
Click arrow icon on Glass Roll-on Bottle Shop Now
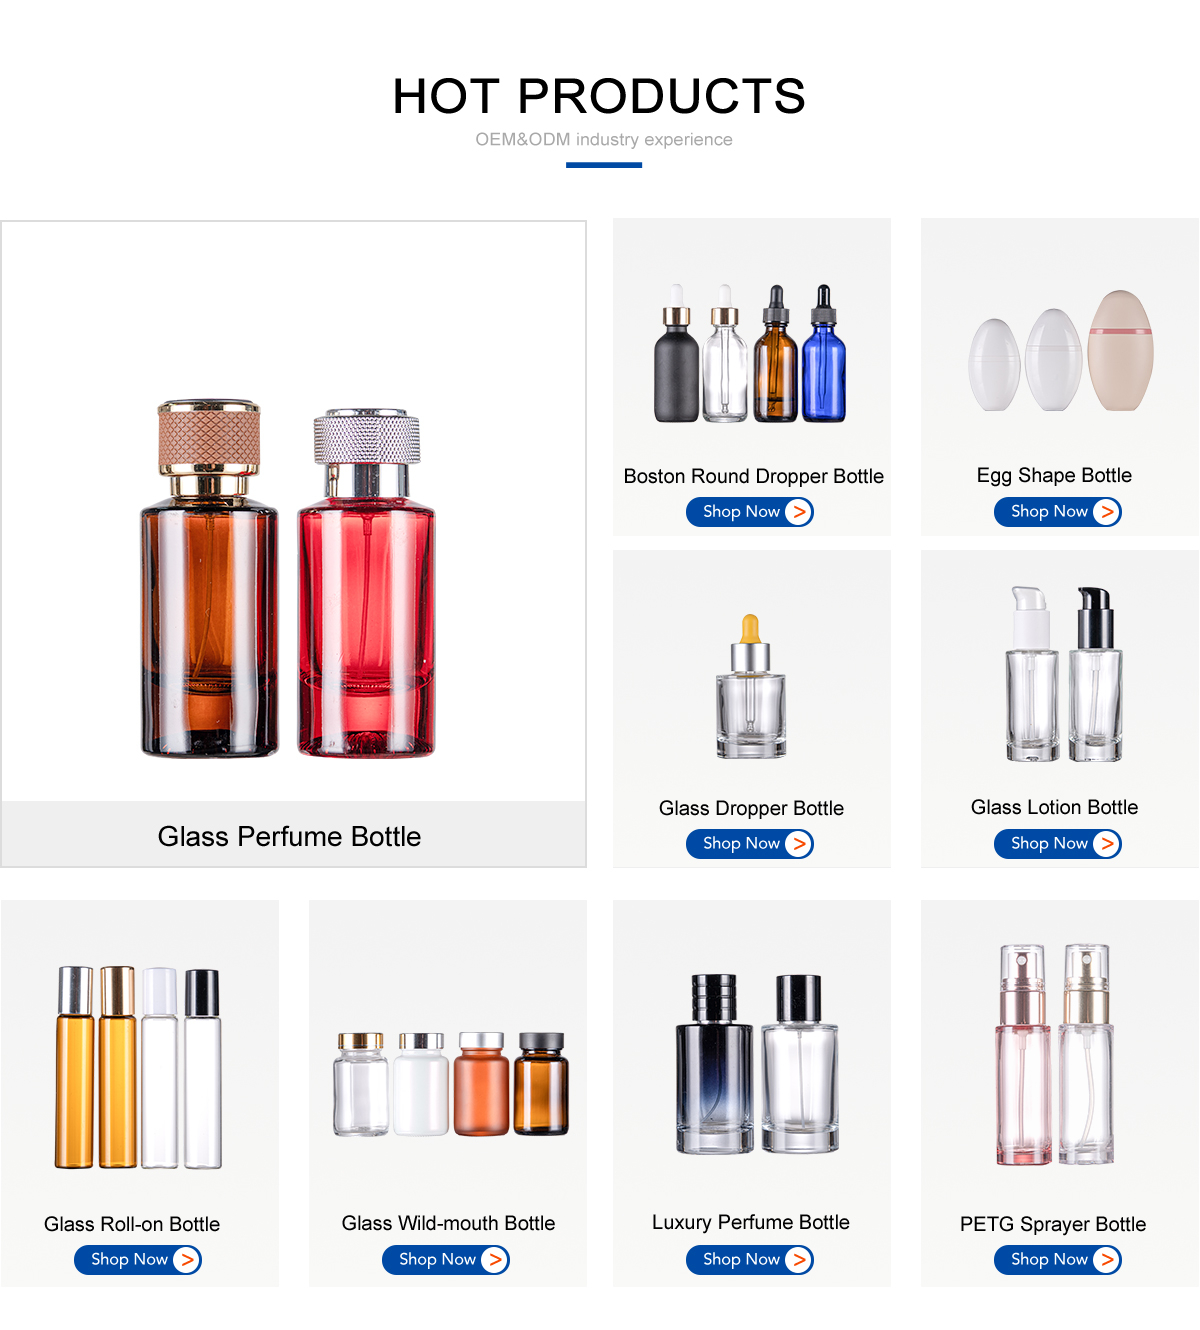(186, 1260)
